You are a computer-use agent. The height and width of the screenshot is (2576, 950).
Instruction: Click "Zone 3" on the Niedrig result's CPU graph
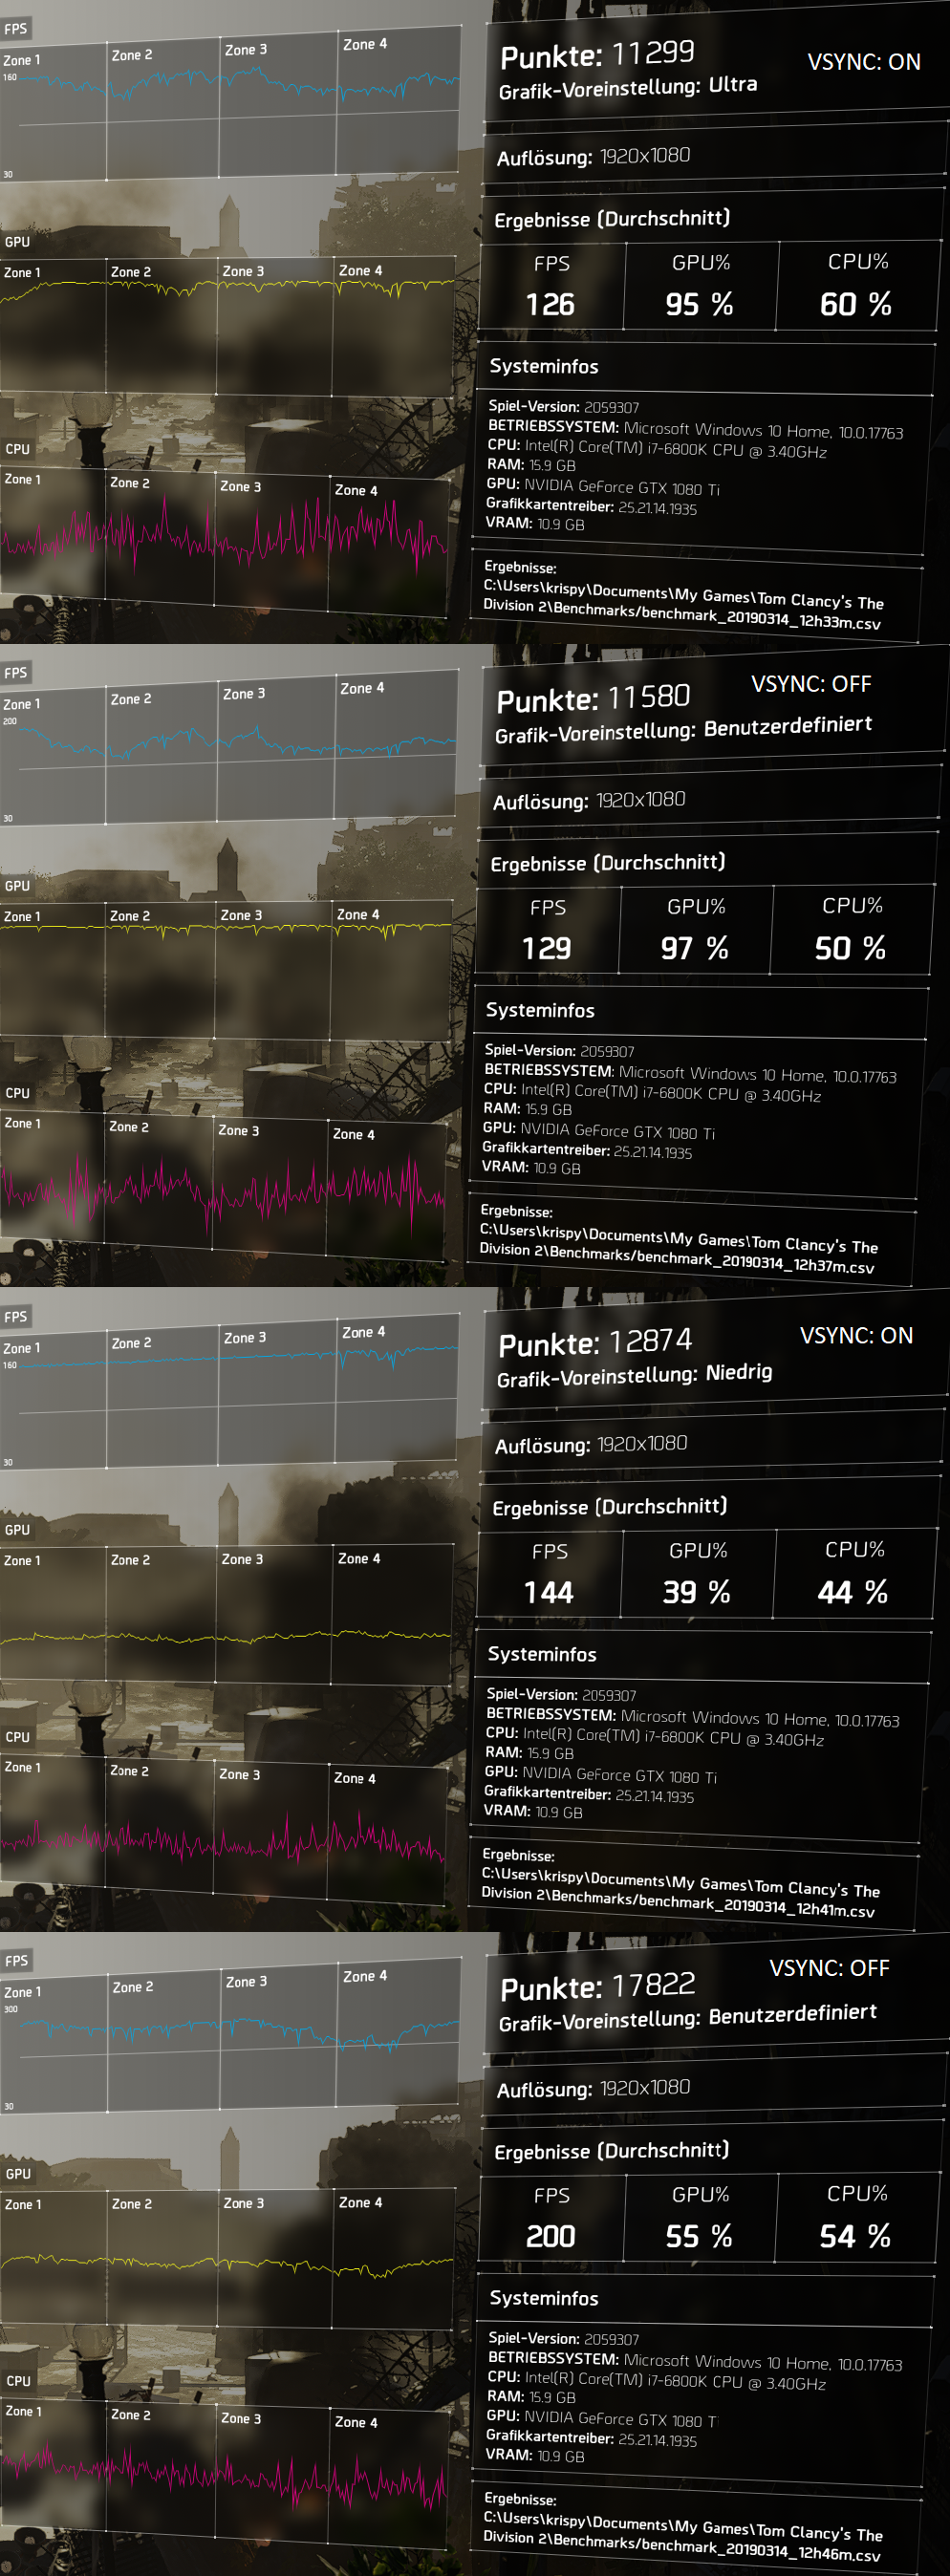click(x=240, y=1774)
